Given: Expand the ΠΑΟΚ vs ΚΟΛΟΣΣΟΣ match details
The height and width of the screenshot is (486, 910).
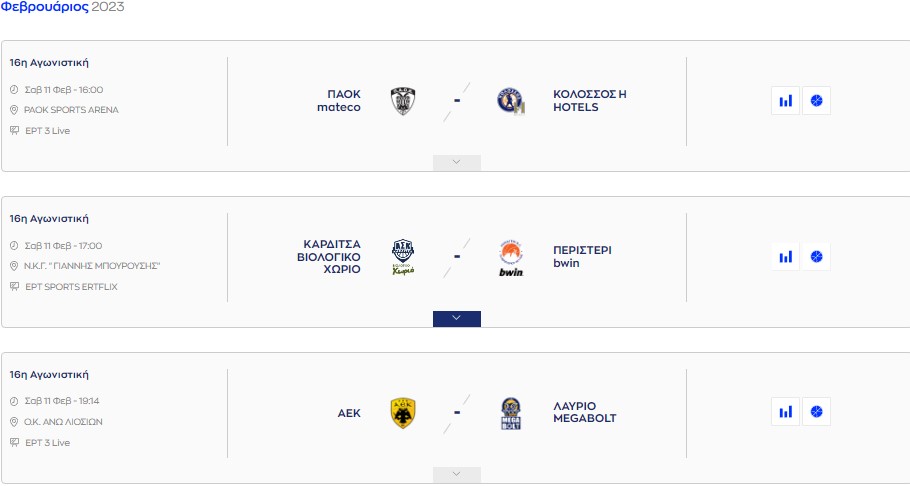Looking at the screenshot, I should click(x=457, y=163).
